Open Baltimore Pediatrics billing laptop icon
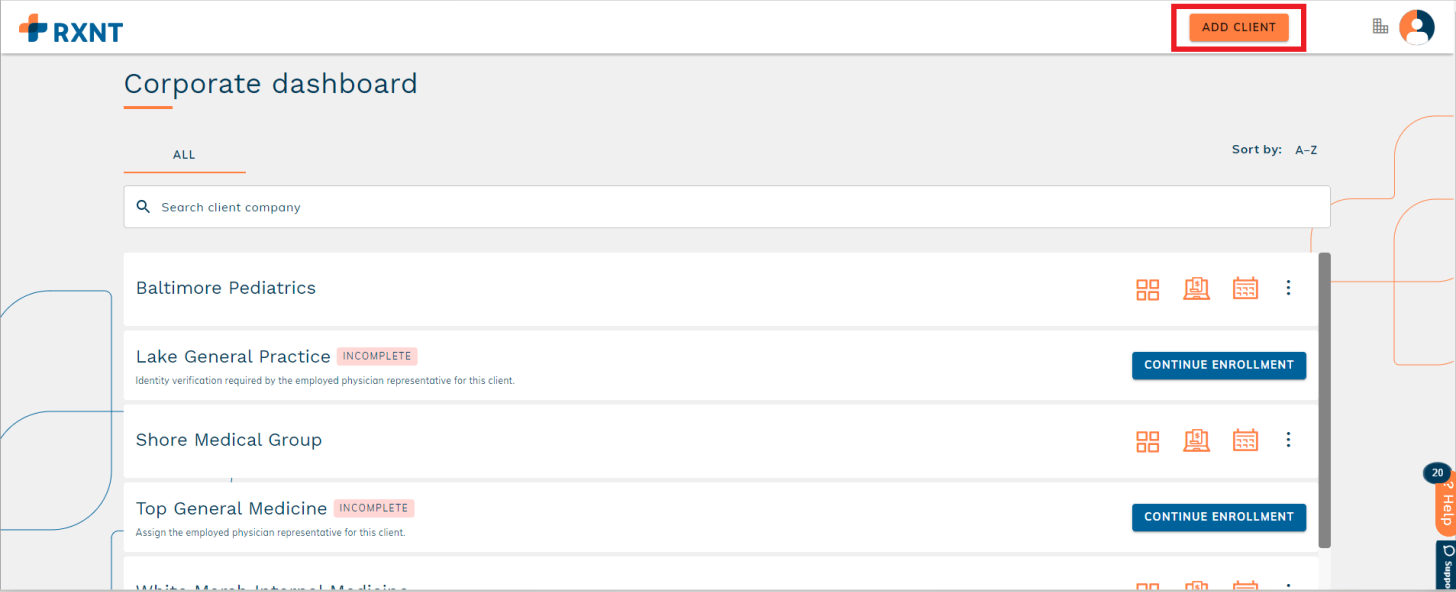The image size is (1456, 592). coord(1196,289)
